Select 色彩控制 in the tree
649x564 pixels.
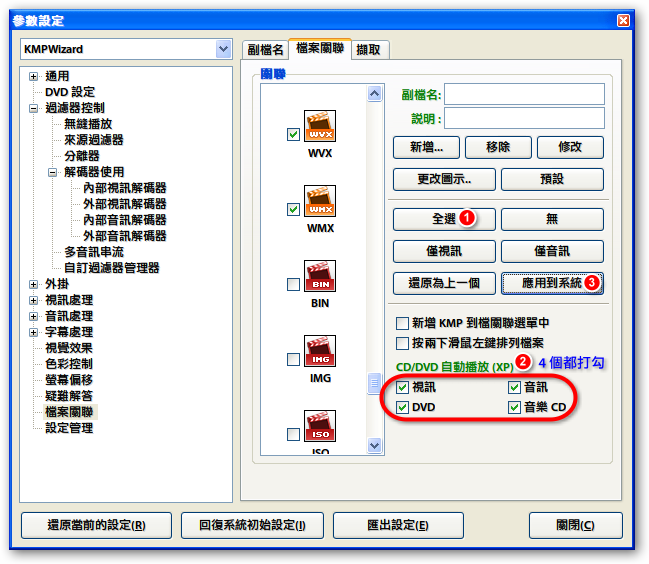(x=69, y=364)
